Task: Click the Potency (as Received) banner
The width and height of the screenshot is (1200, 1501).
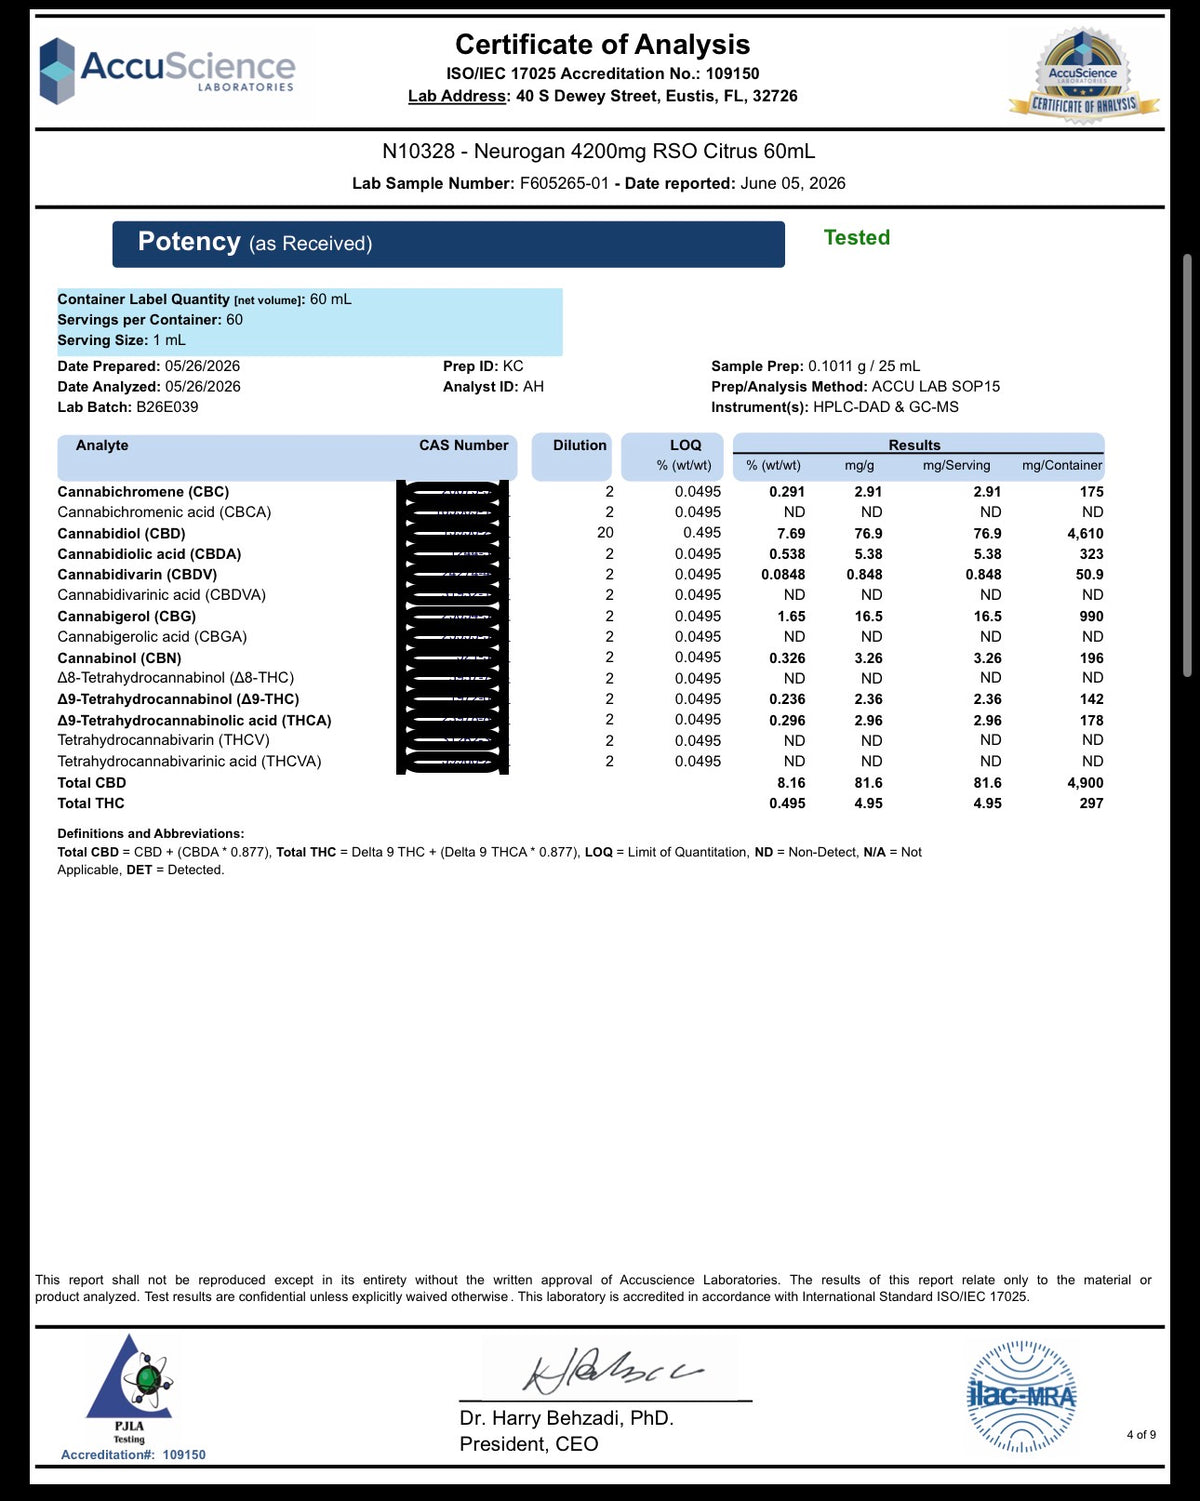Action: click(x=448, y=244)
